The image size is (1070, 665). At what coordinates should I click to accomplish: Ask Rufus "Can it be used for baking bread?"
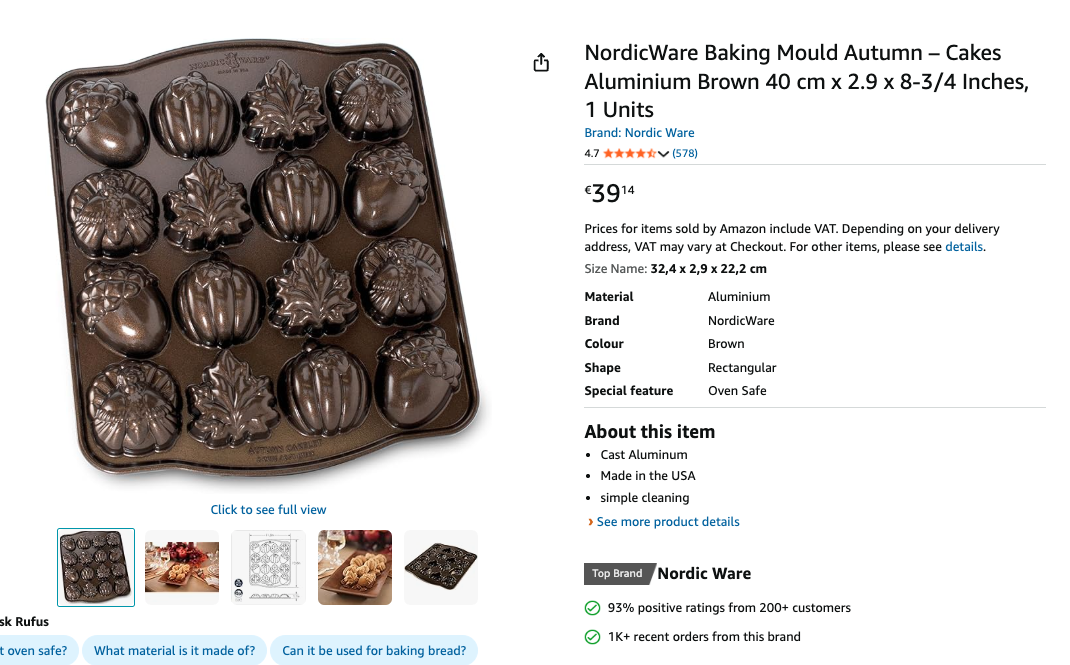(x=374, y=650)
